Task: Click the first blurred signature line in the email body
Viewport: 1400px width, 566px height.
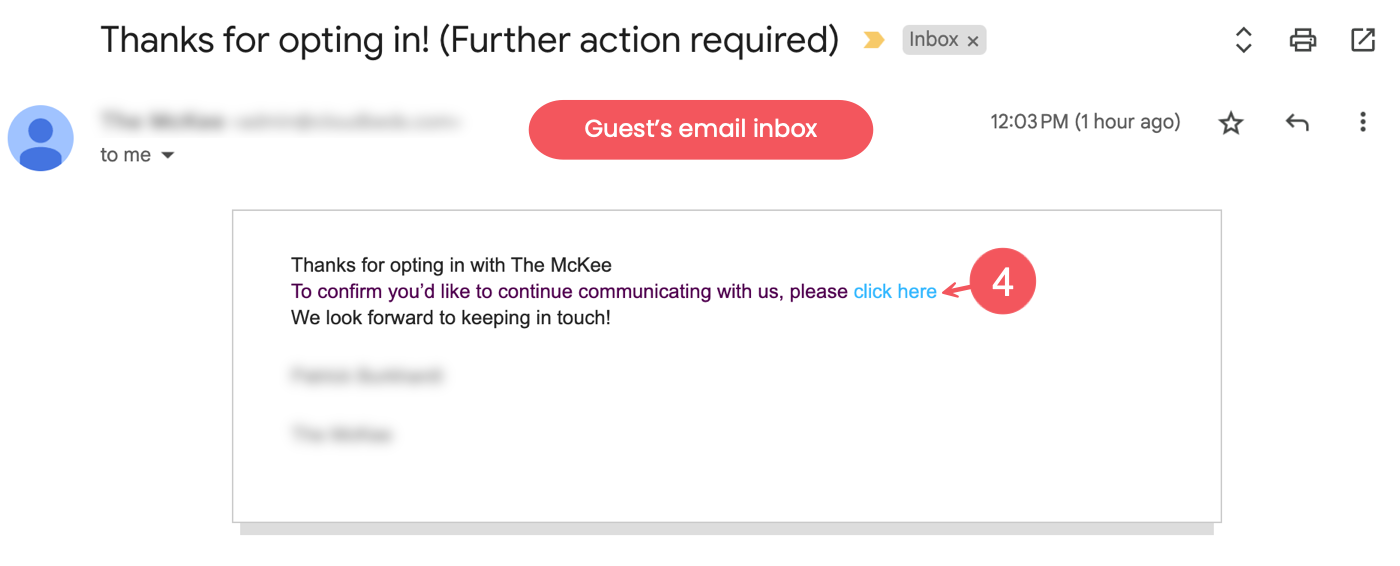Action: (x=367, y=376)
